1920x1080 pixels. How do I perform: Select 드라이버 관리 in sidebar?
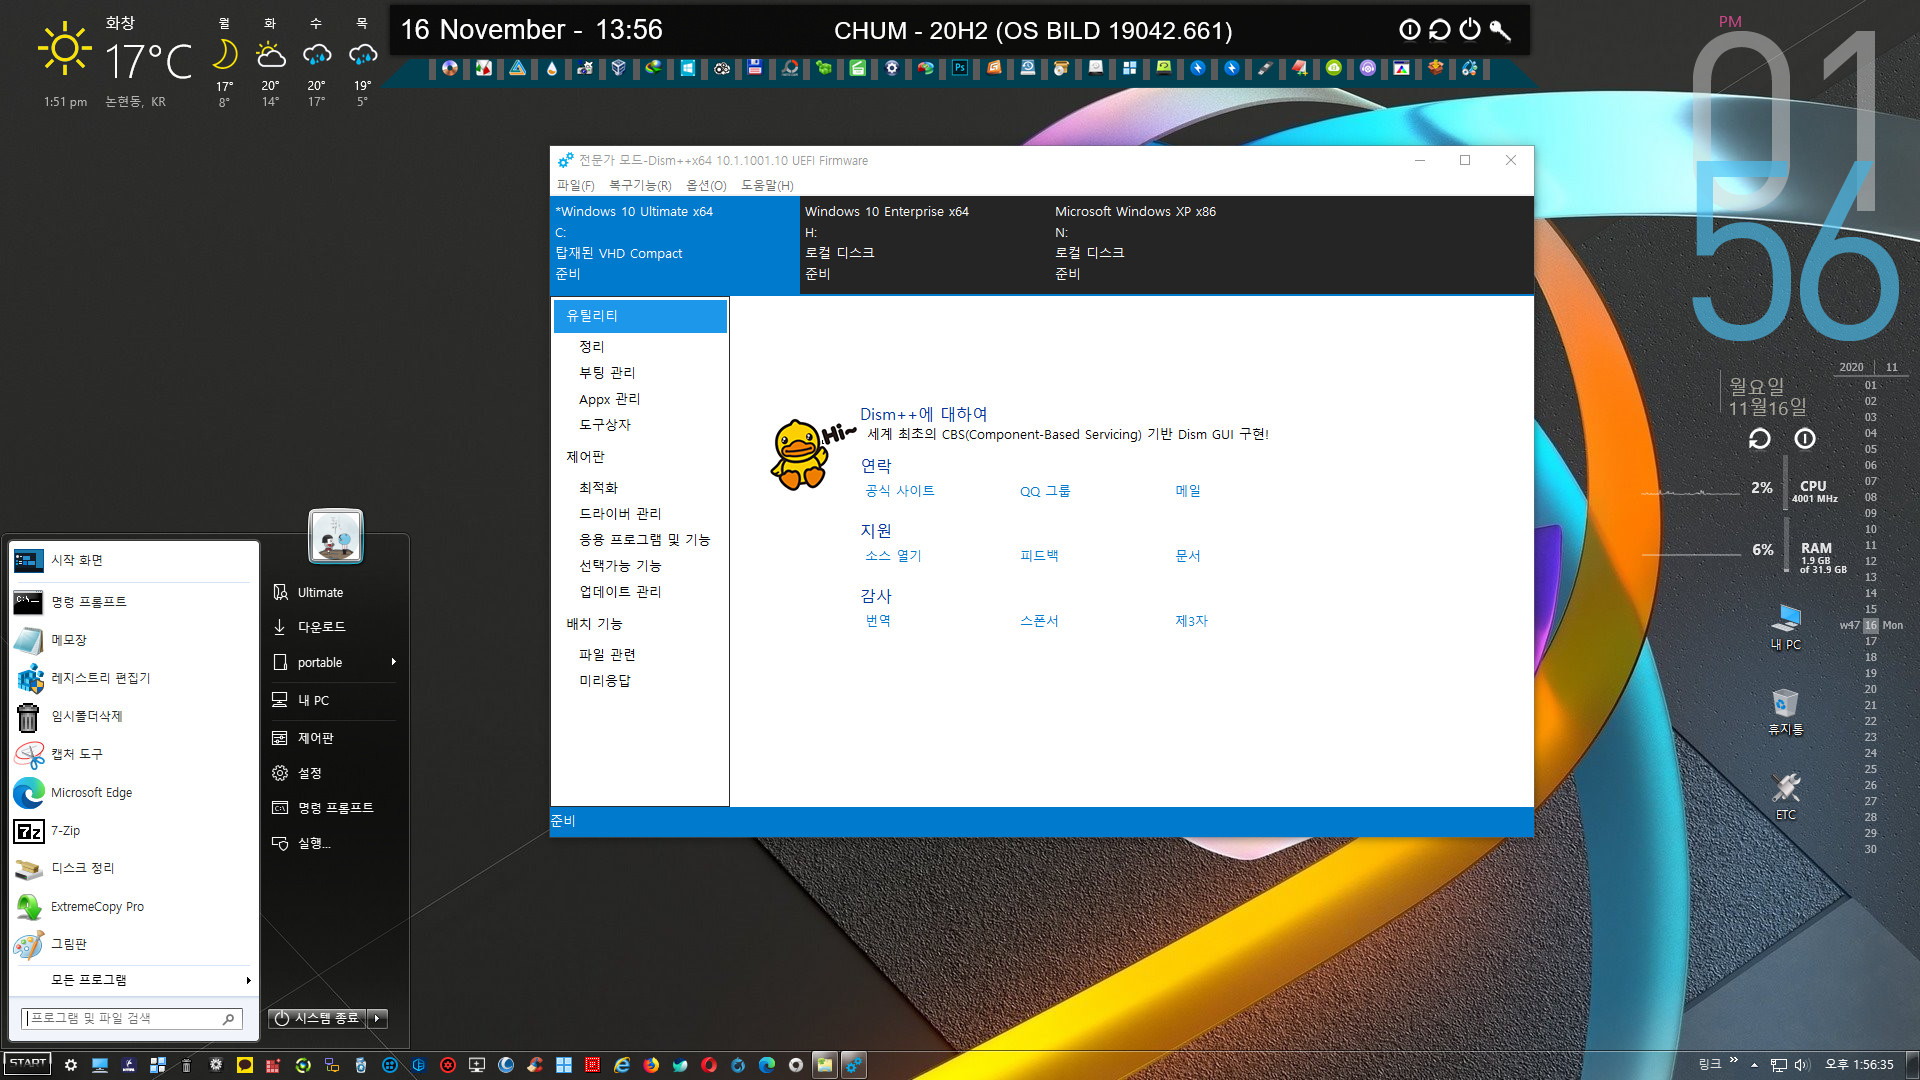point(620,514)
